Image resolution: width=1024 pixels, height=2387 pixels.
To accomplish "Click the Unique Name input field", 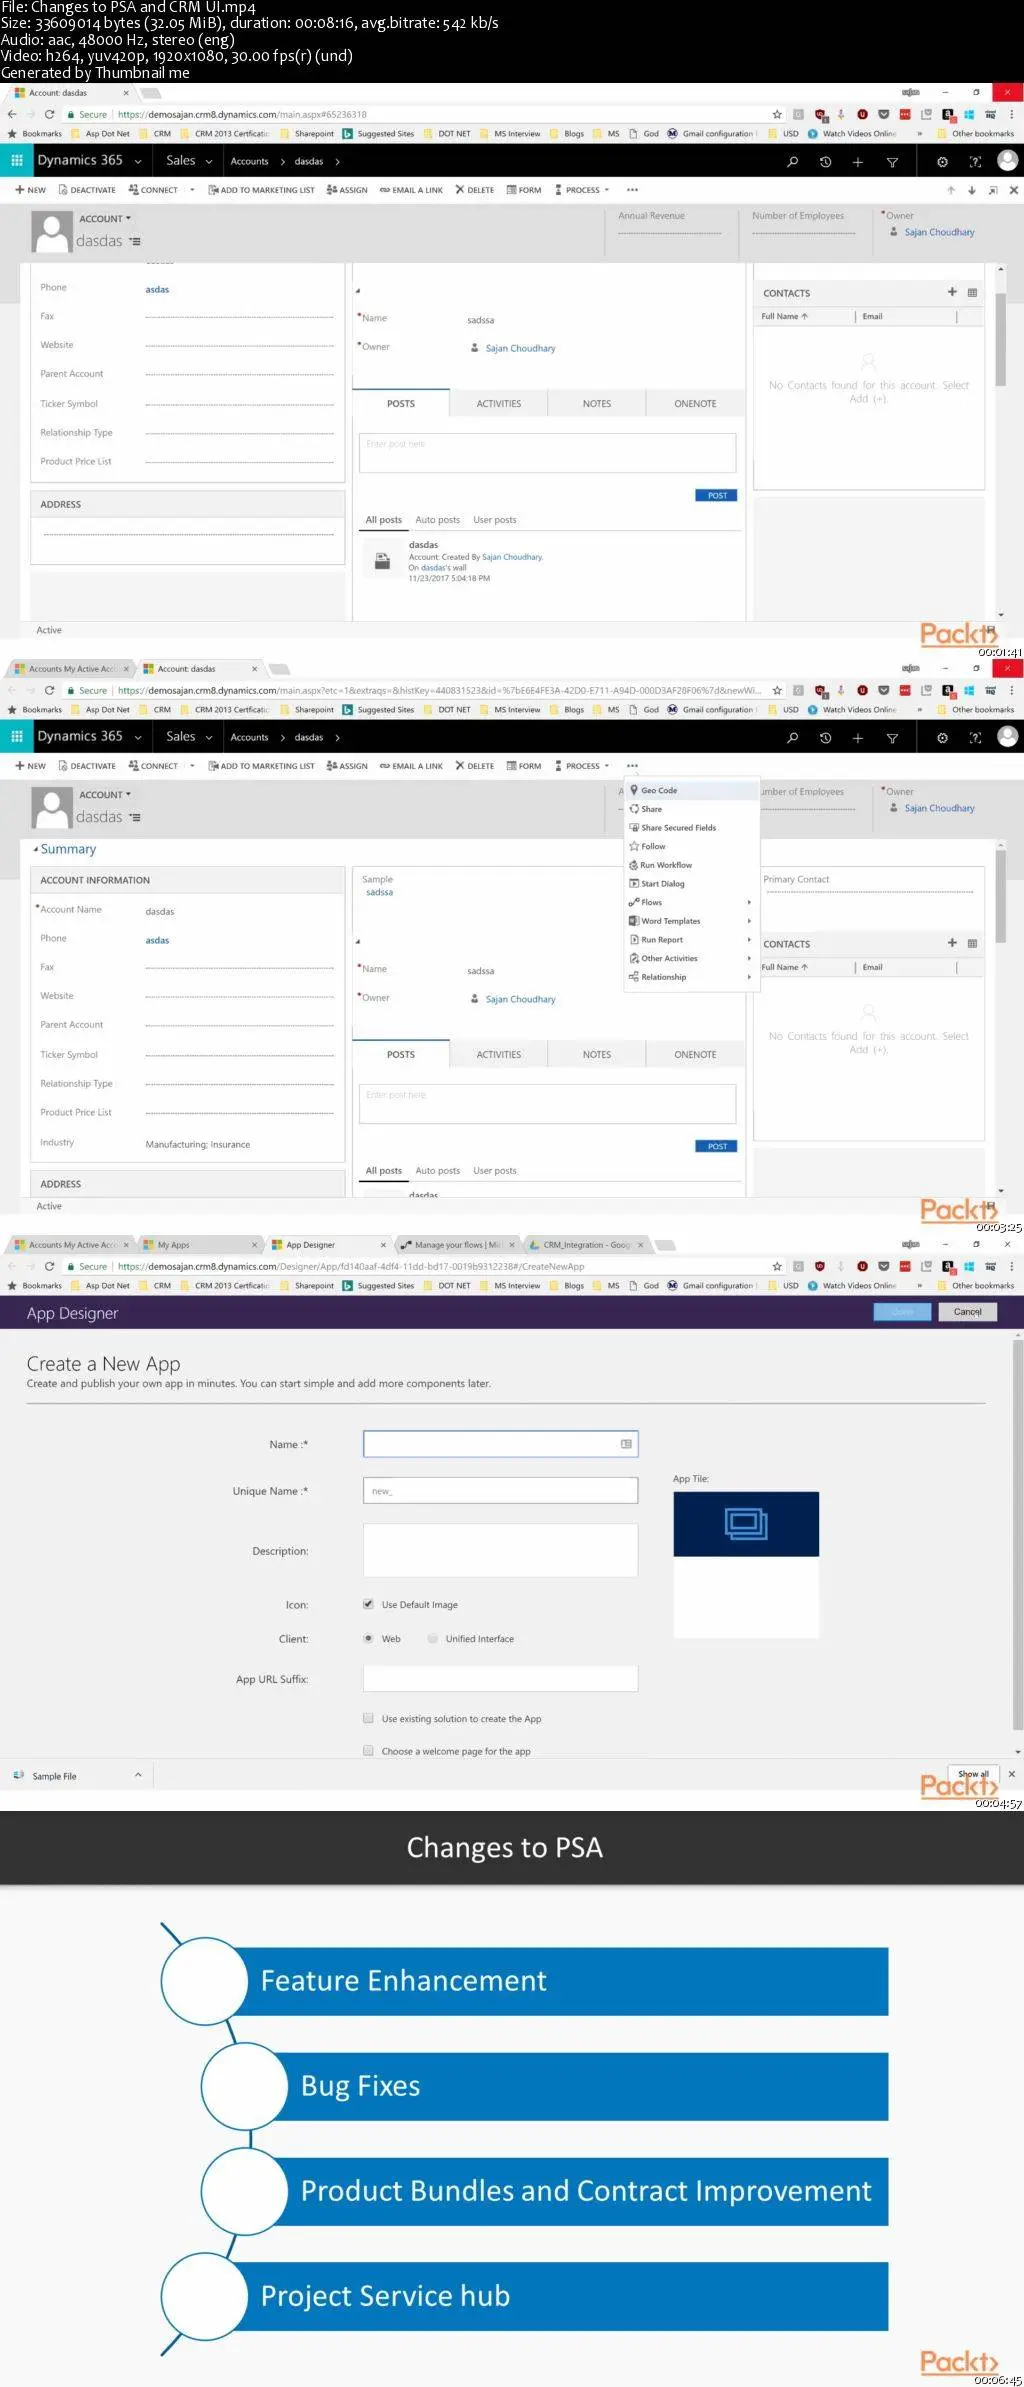I will tap(500, 1491).
